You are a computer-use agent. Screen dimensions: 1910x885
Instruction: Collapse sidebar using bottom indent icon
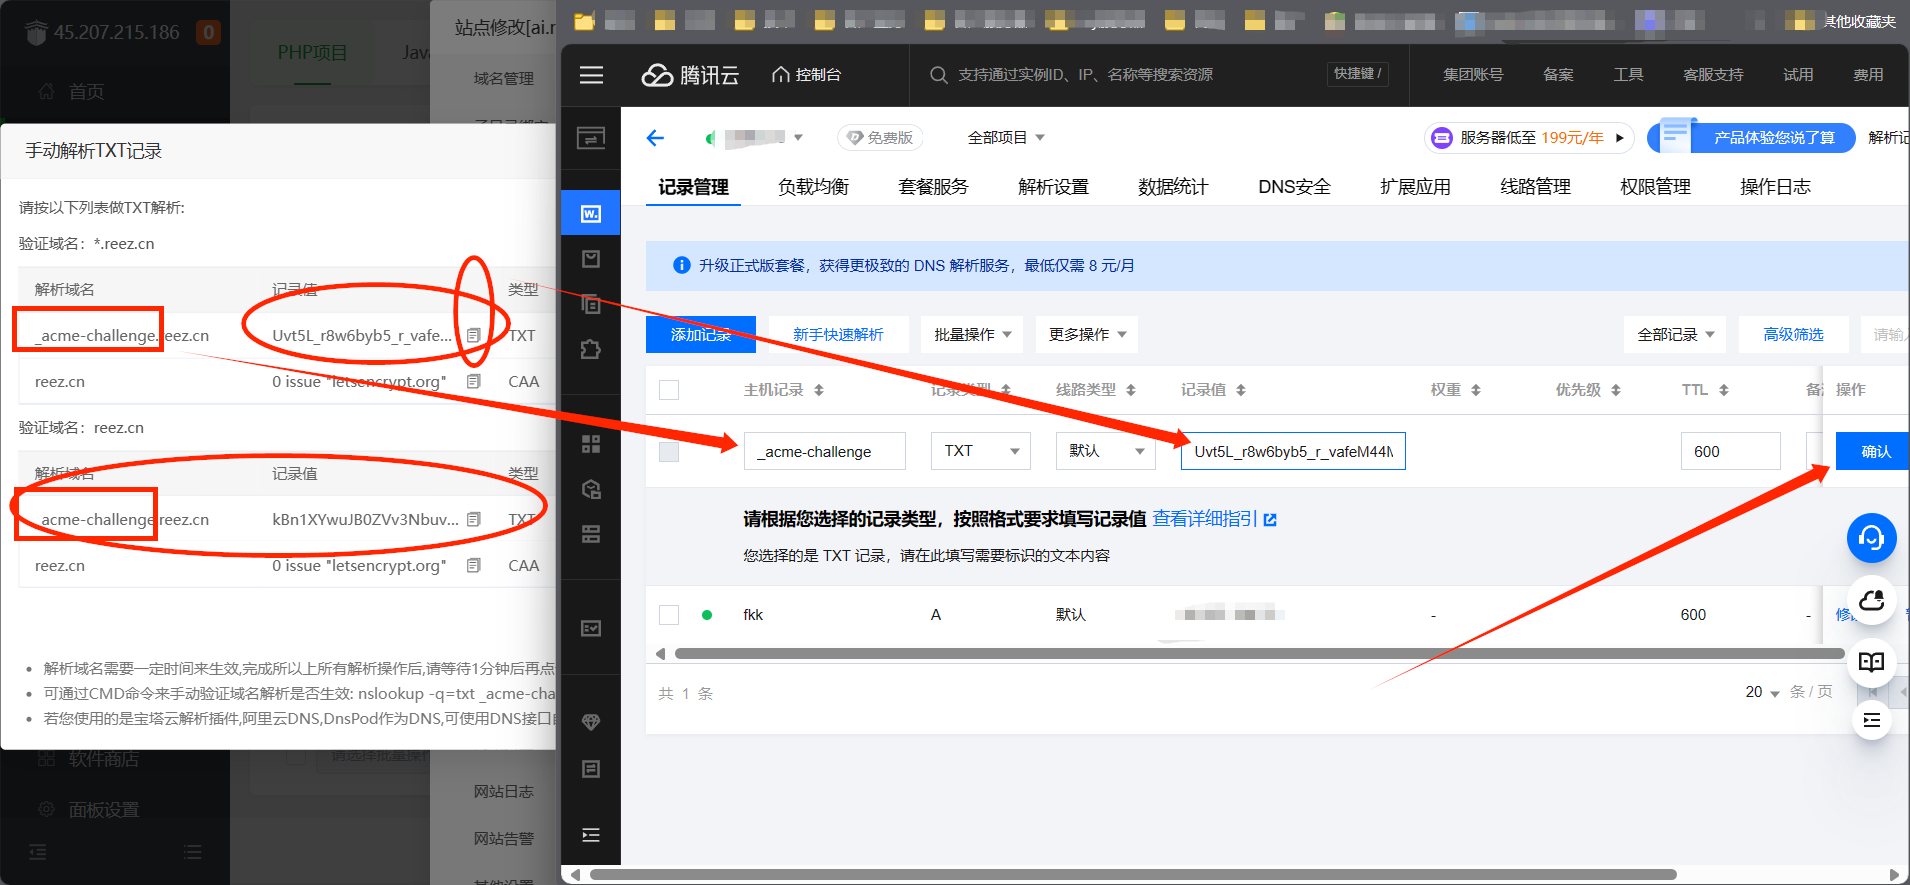(x=591, y=835)
